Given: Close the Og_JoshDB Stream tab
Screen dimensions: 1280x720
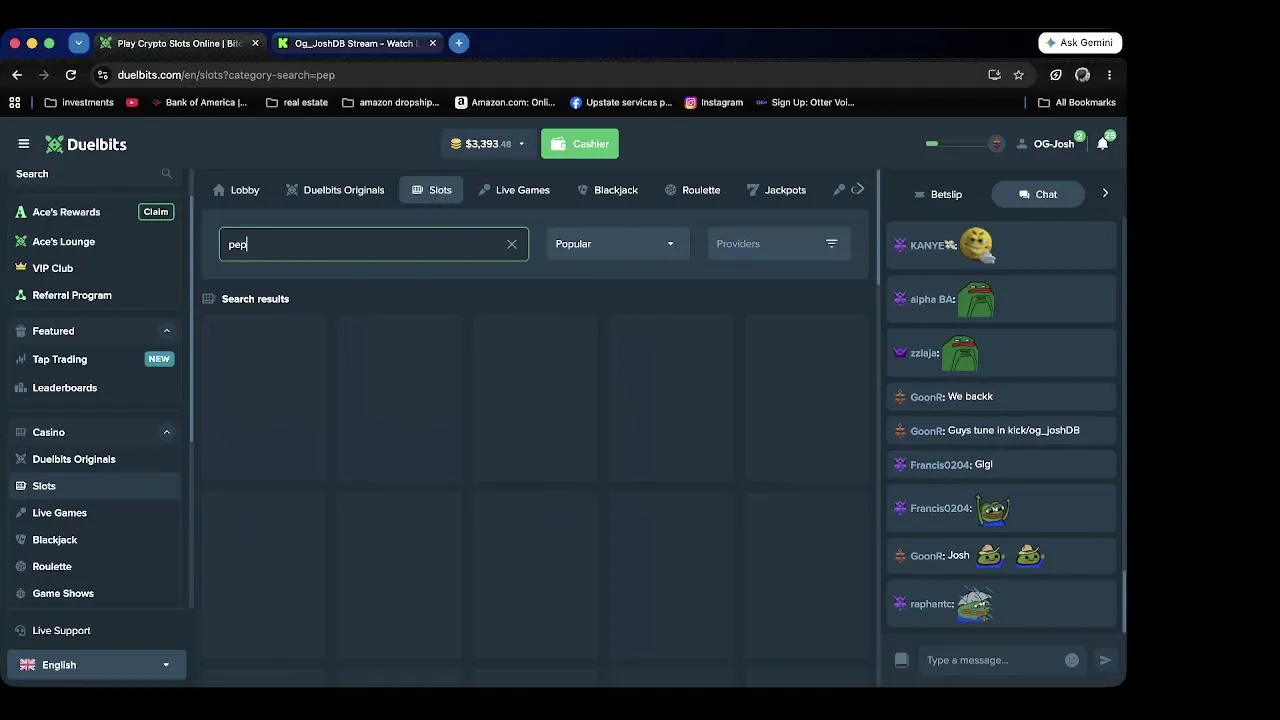Looking at the screenshot, I should coord(433,43).
